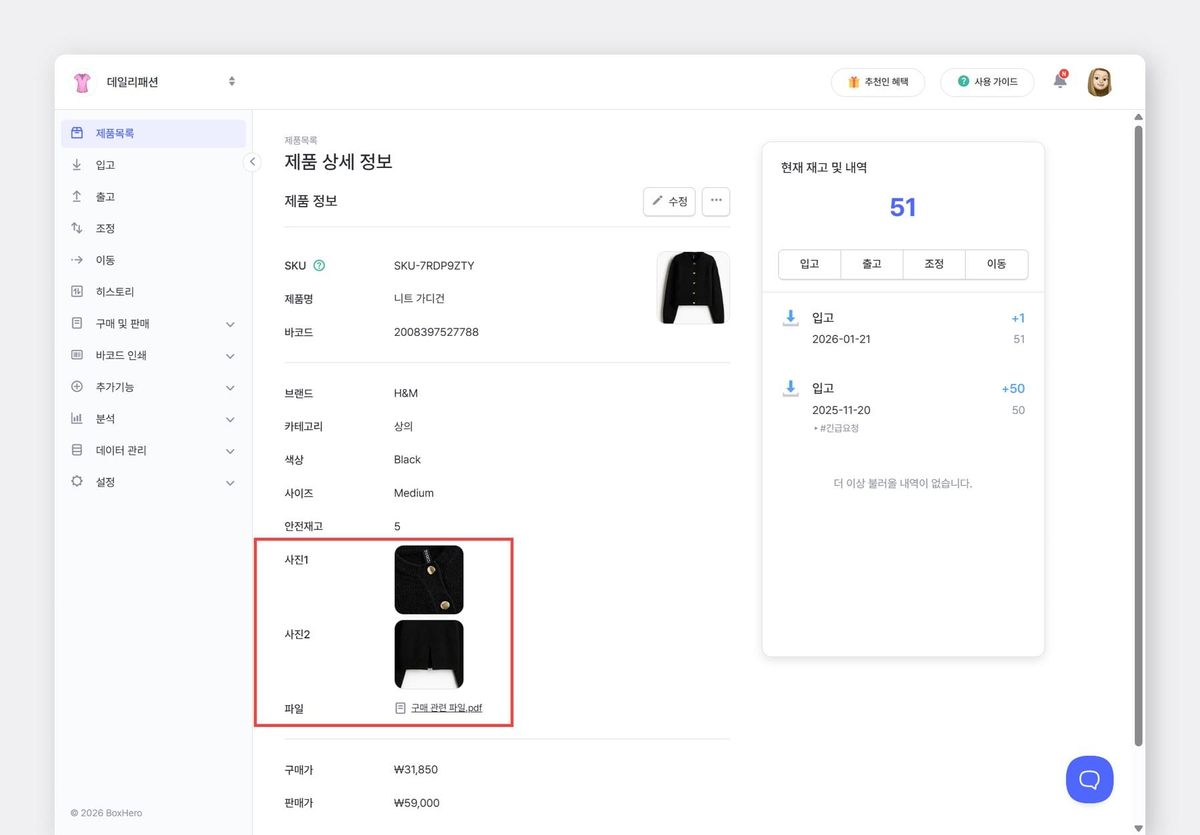Switch to the 출고 tab in inventory panel
This screenshot has height=835, width=1200.
click(x=871, y=264)
